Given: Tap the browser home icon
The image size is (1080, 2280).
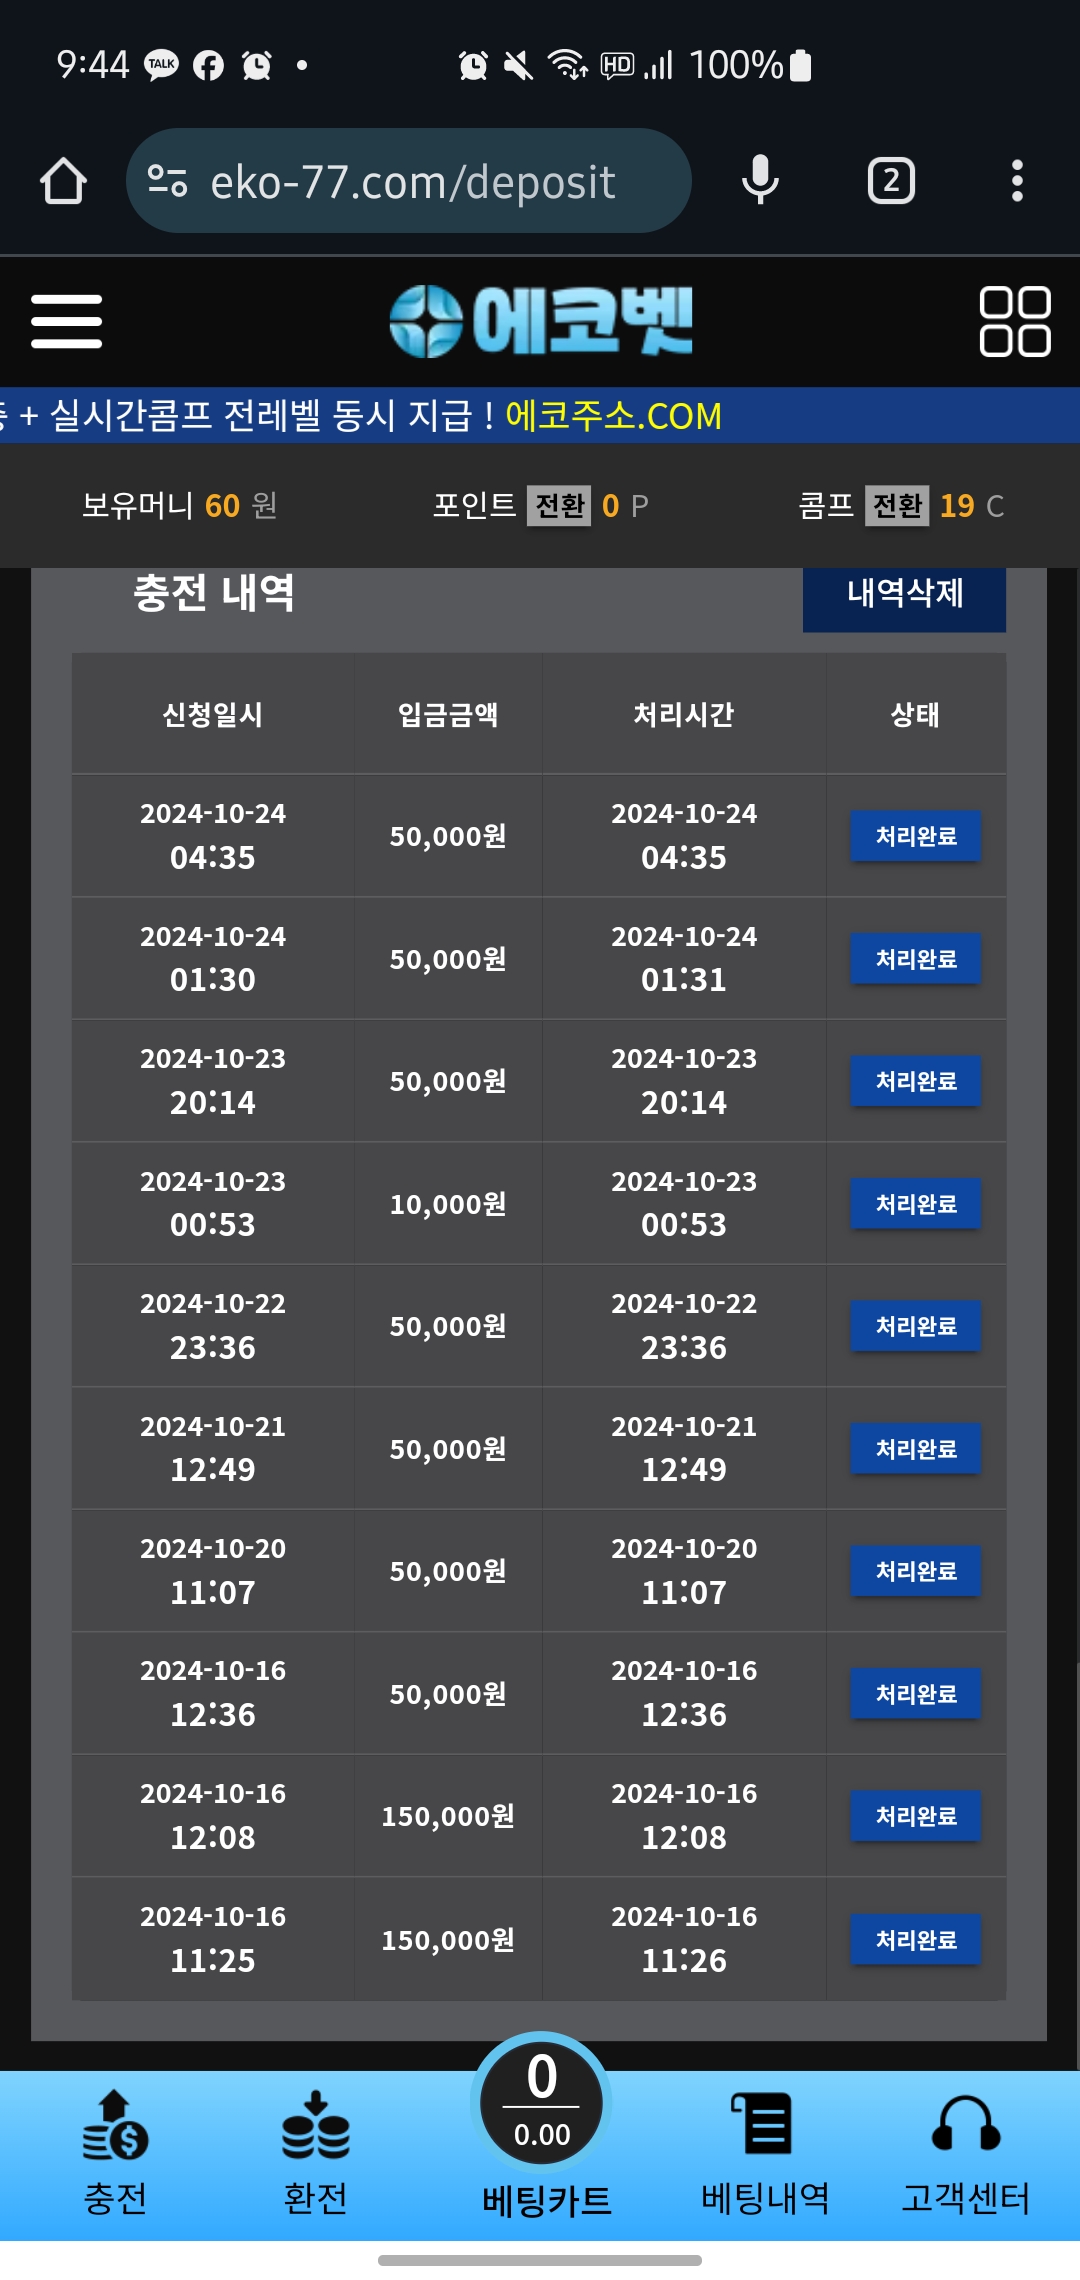Looking at the screenshot, I should [x=63, y=181].
